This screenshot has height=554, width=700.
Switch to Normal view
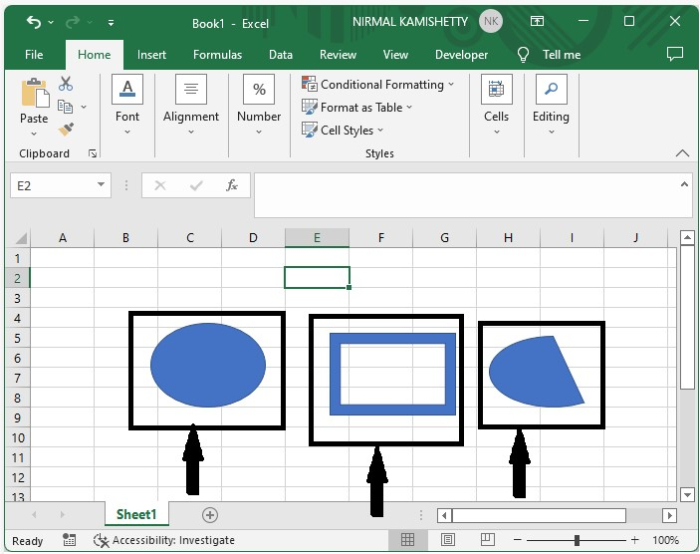[408, 540]
